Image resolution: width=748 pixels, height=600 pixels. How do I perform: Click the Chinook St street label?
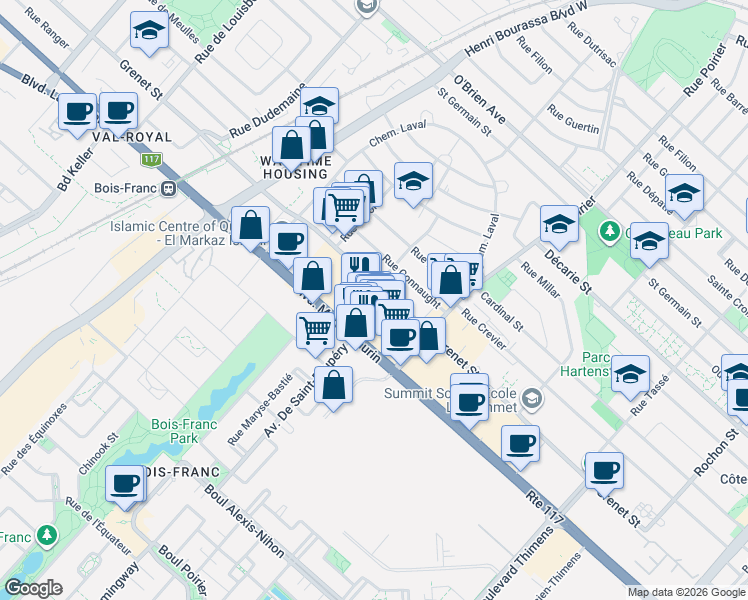point(98,454)
